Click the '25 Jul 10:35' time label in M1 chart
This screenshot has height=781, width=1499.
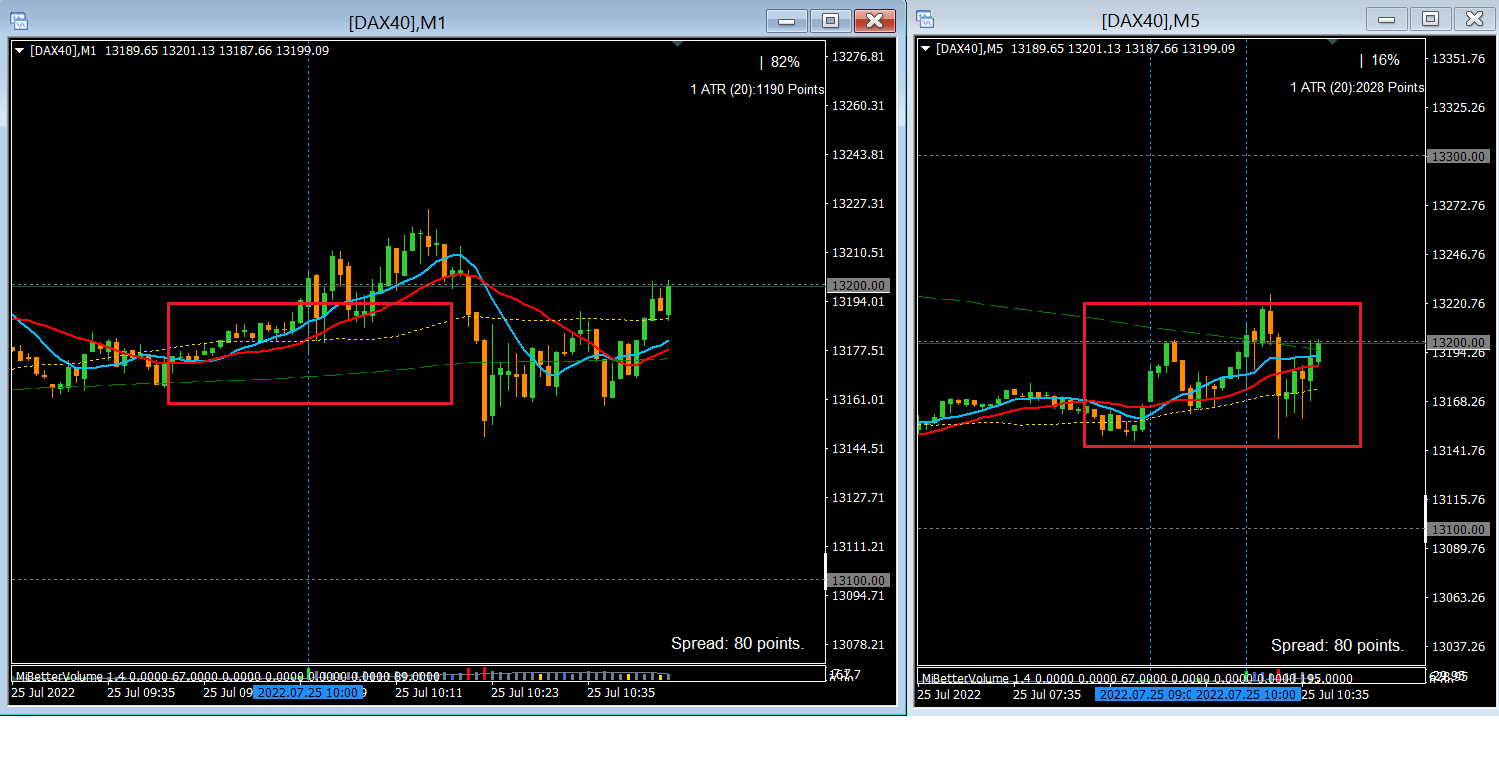621,693
